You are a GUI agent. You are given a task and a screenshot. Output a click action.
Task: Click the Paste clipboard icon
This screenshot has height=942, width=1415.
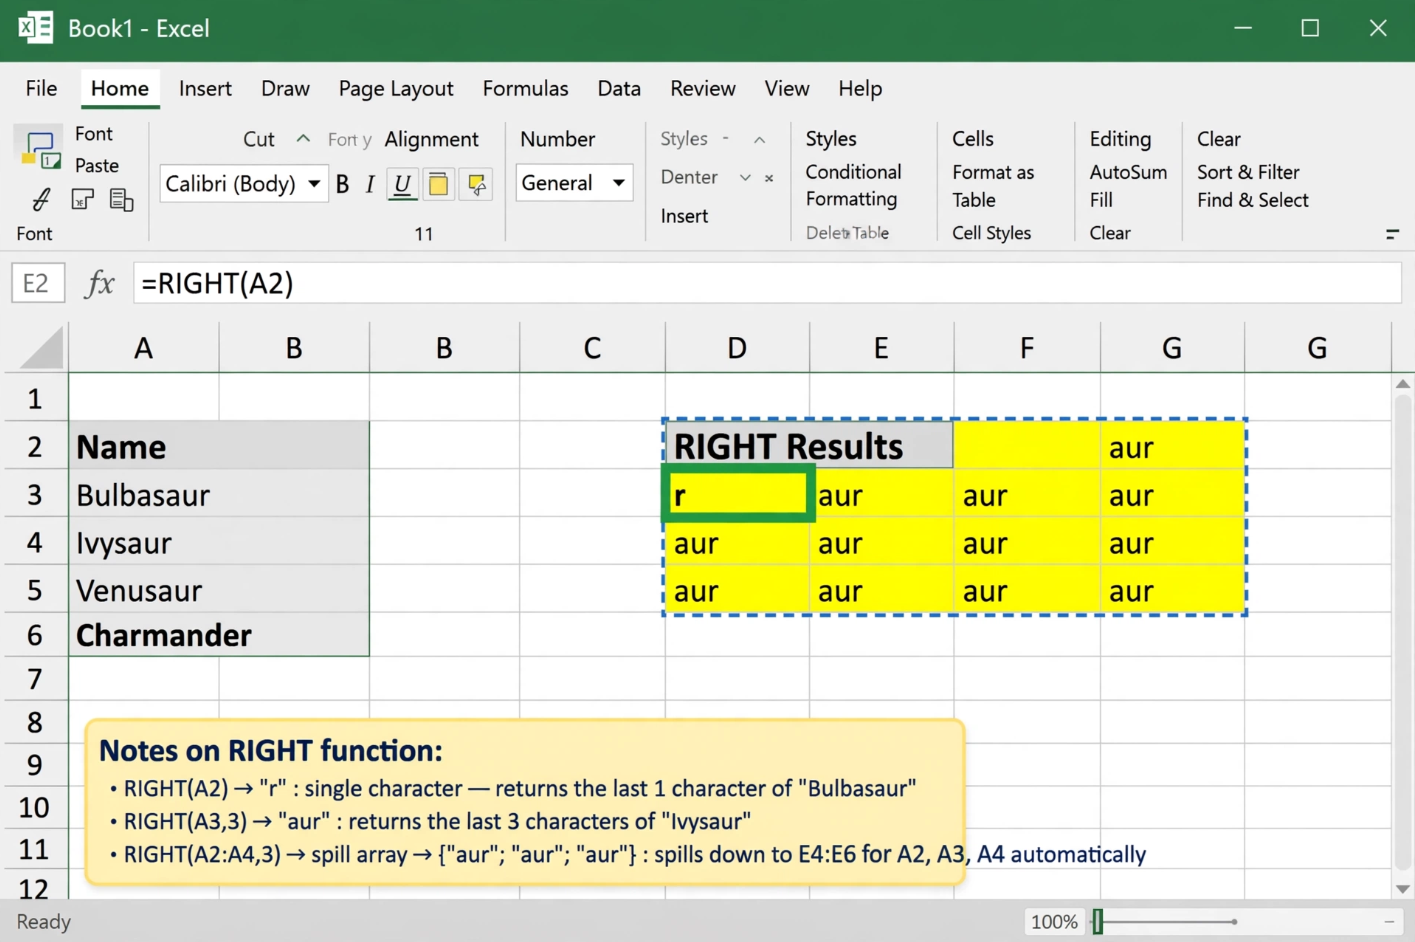pyautogui.click(x=40, y=149)
